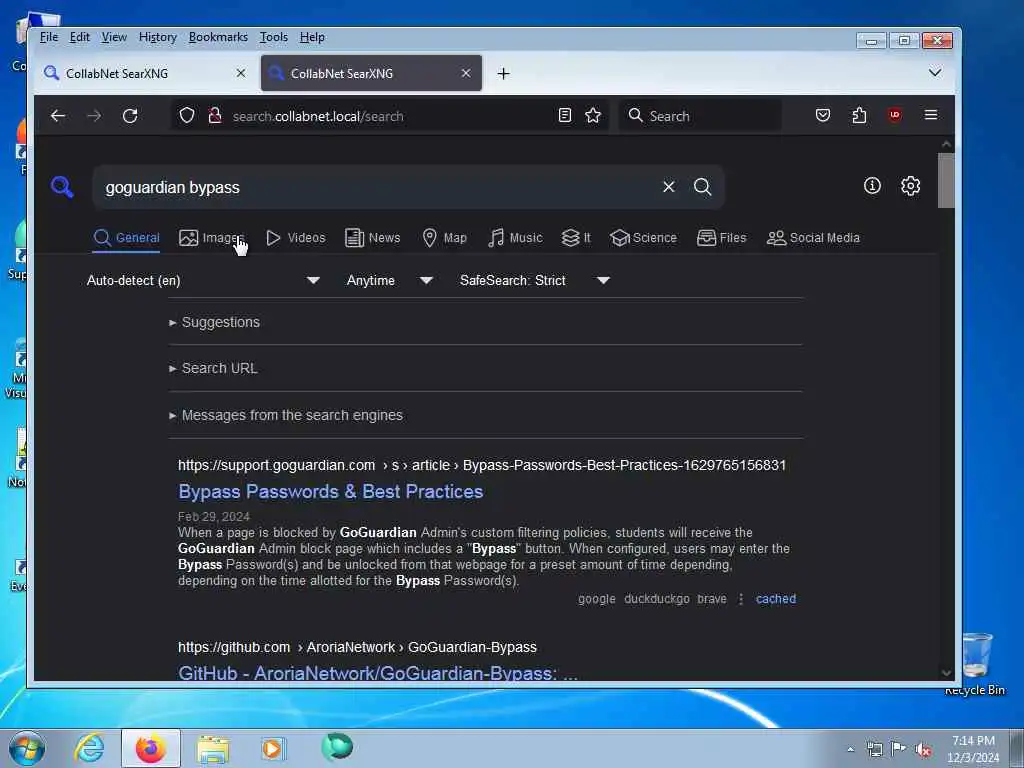Screen dimensions: 1024x768
Task: Toggle reader view in address bar
Action: [x=565, y=116]
